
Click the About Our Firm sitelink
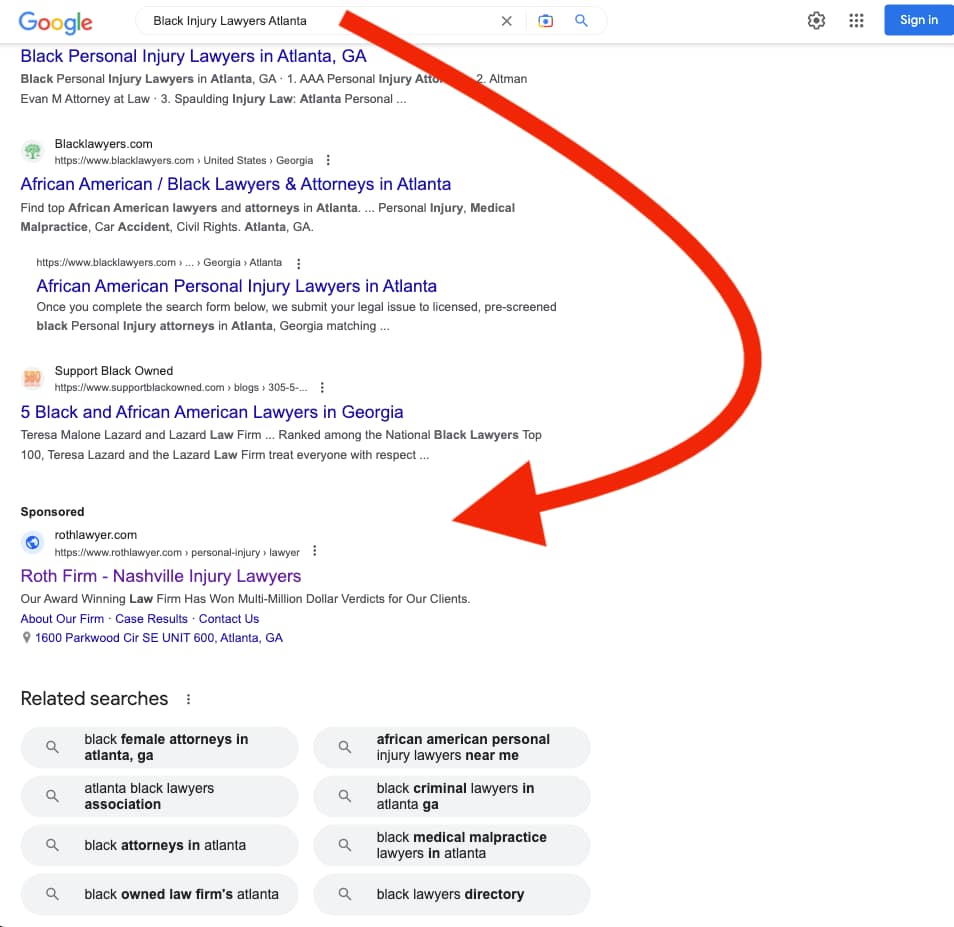coord(62,619)
